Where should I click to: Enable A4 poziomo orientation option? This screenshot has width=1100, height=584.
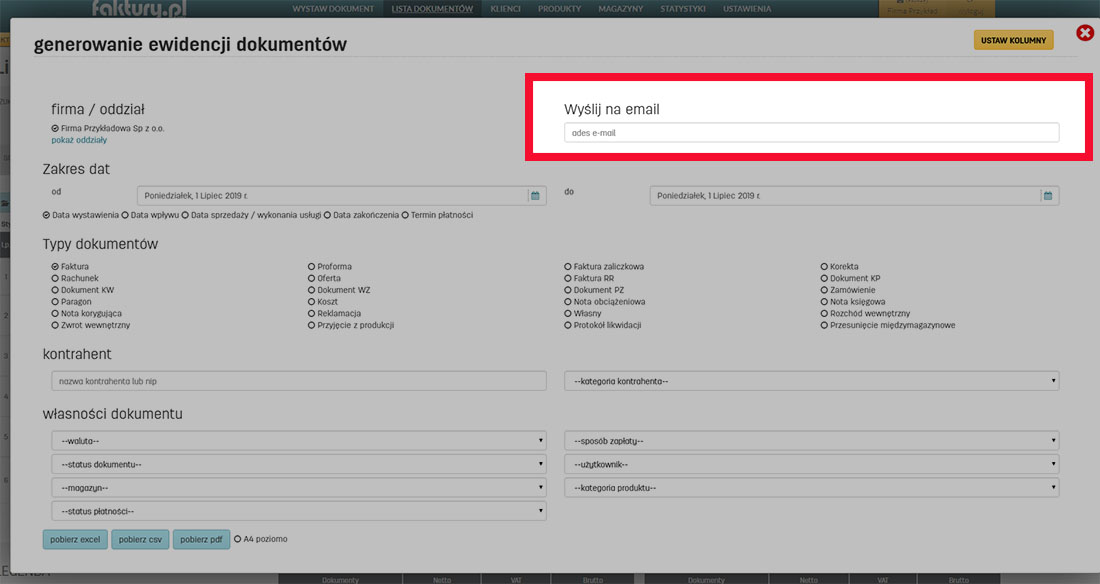pyautogui.click(x=238, y=539)
